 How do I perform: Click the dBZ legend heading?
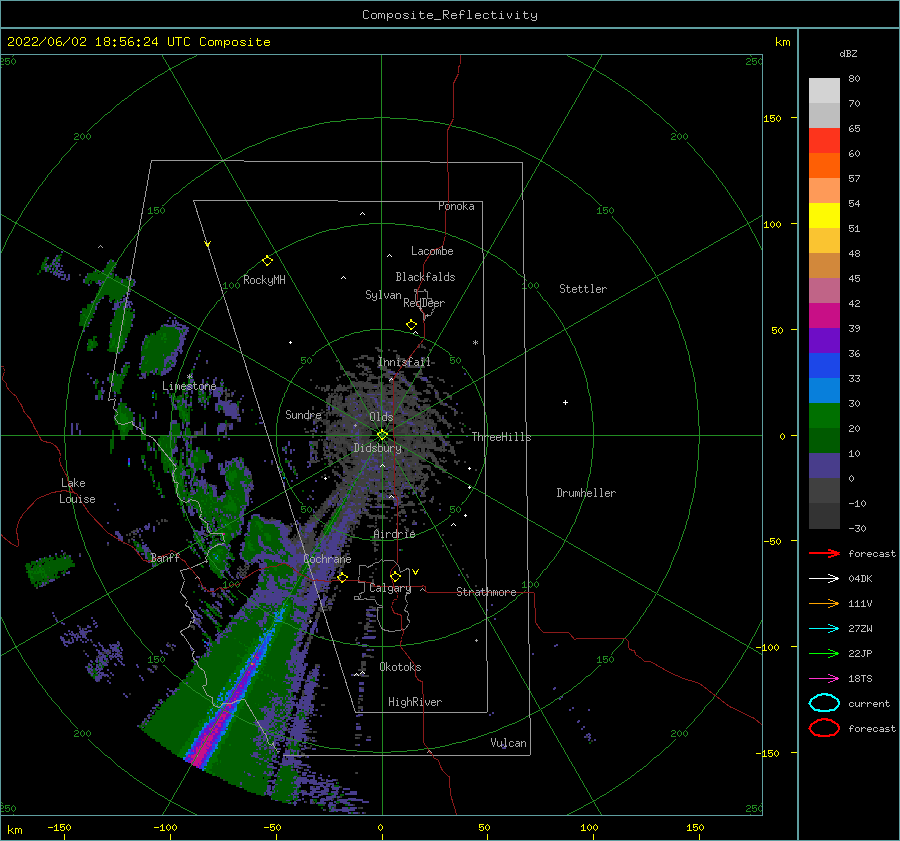848,53
